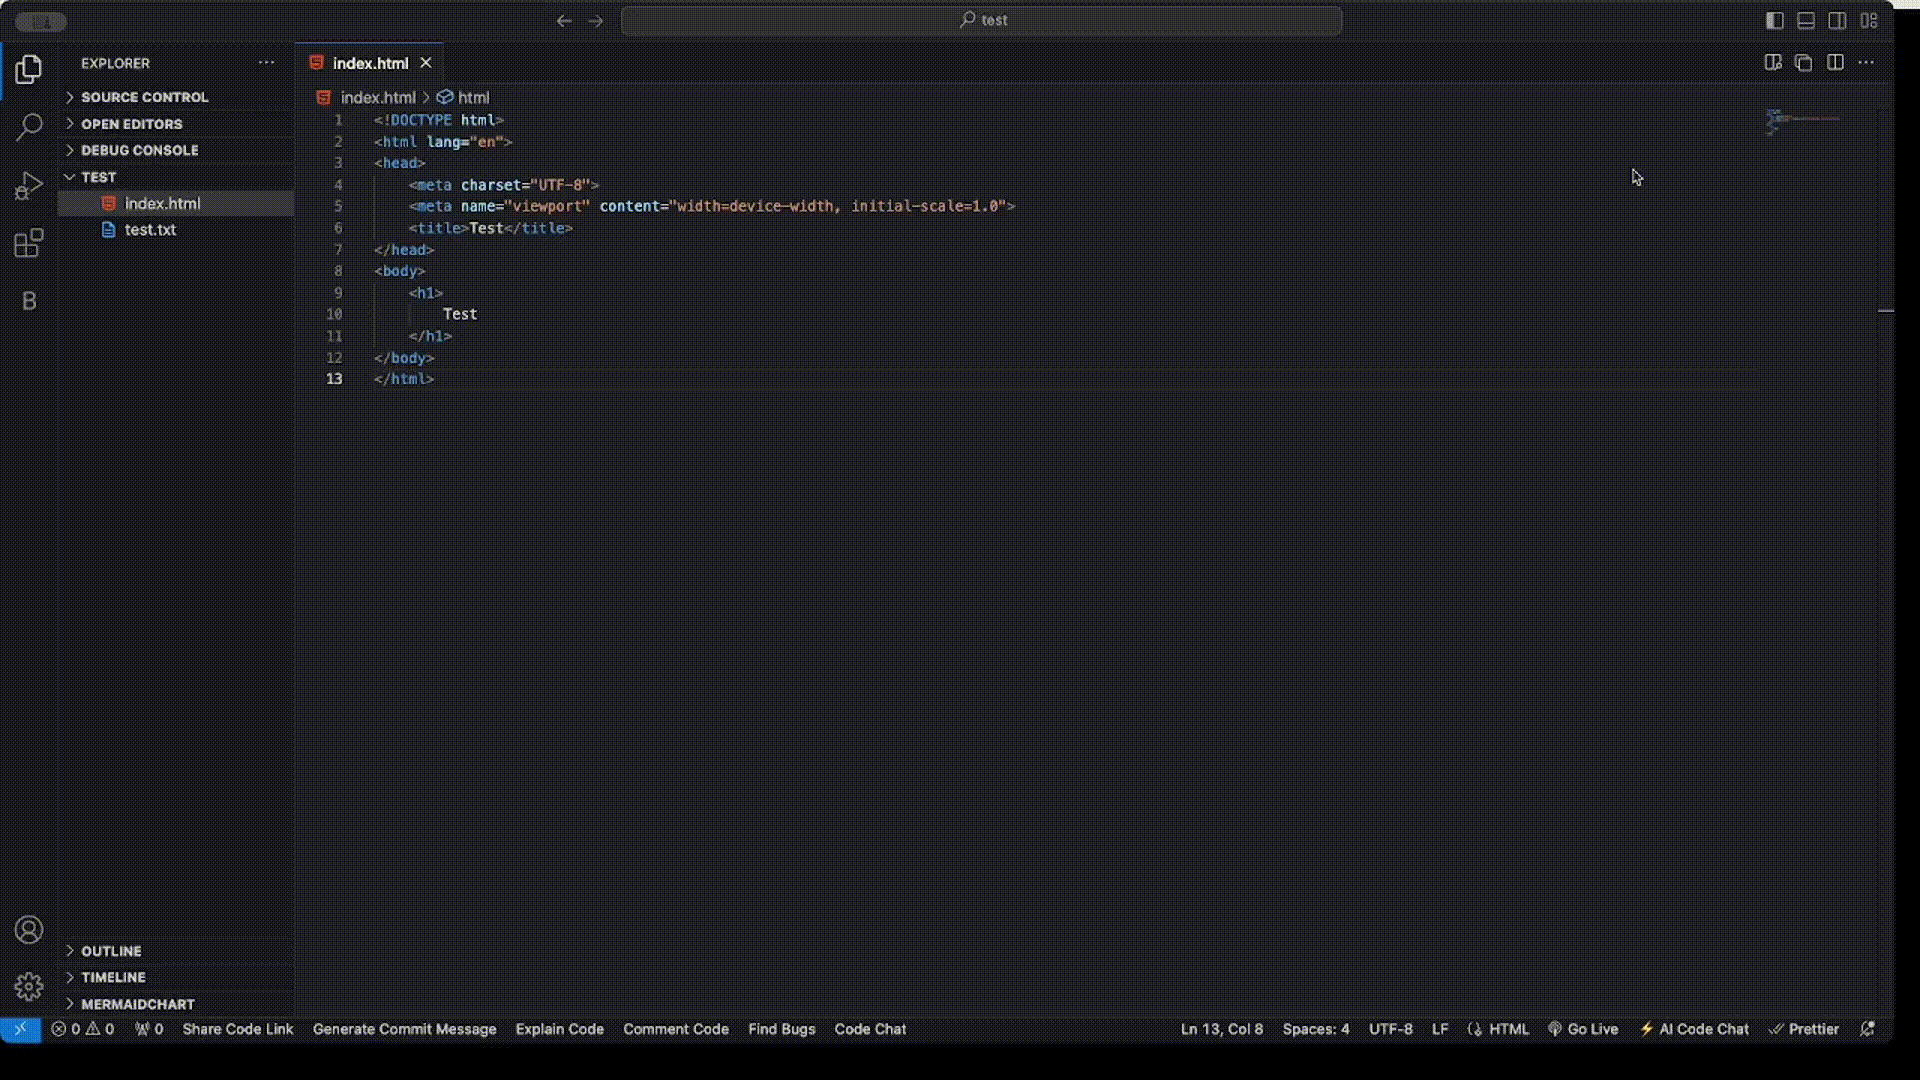
Task: Click Find Bugs in status bar
Action: click(x=781, y=1029)
